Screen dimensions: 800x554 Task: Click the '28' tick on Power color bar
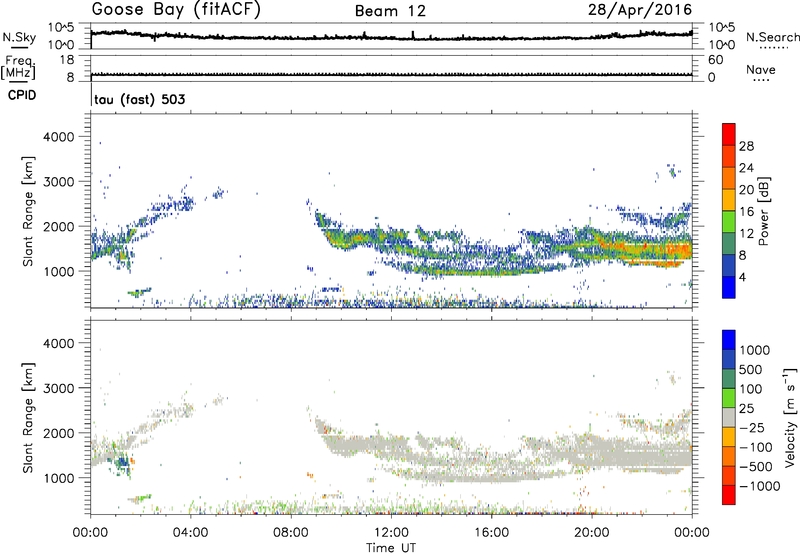(x=746, y=146)
